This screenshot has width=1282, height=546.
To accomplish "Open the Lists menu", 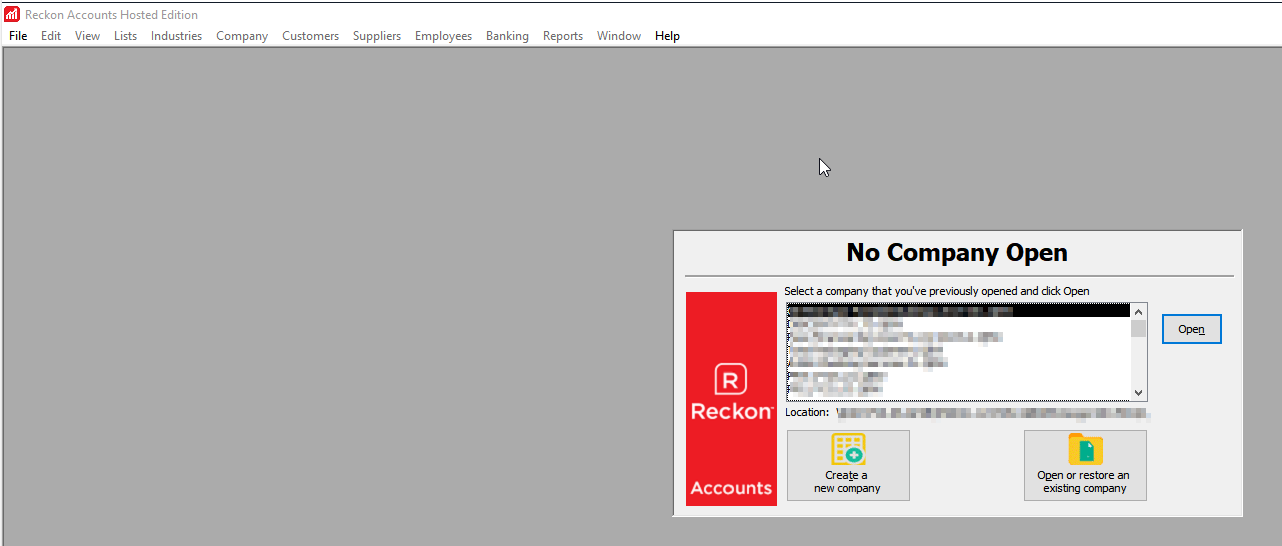I will point(126,36).
